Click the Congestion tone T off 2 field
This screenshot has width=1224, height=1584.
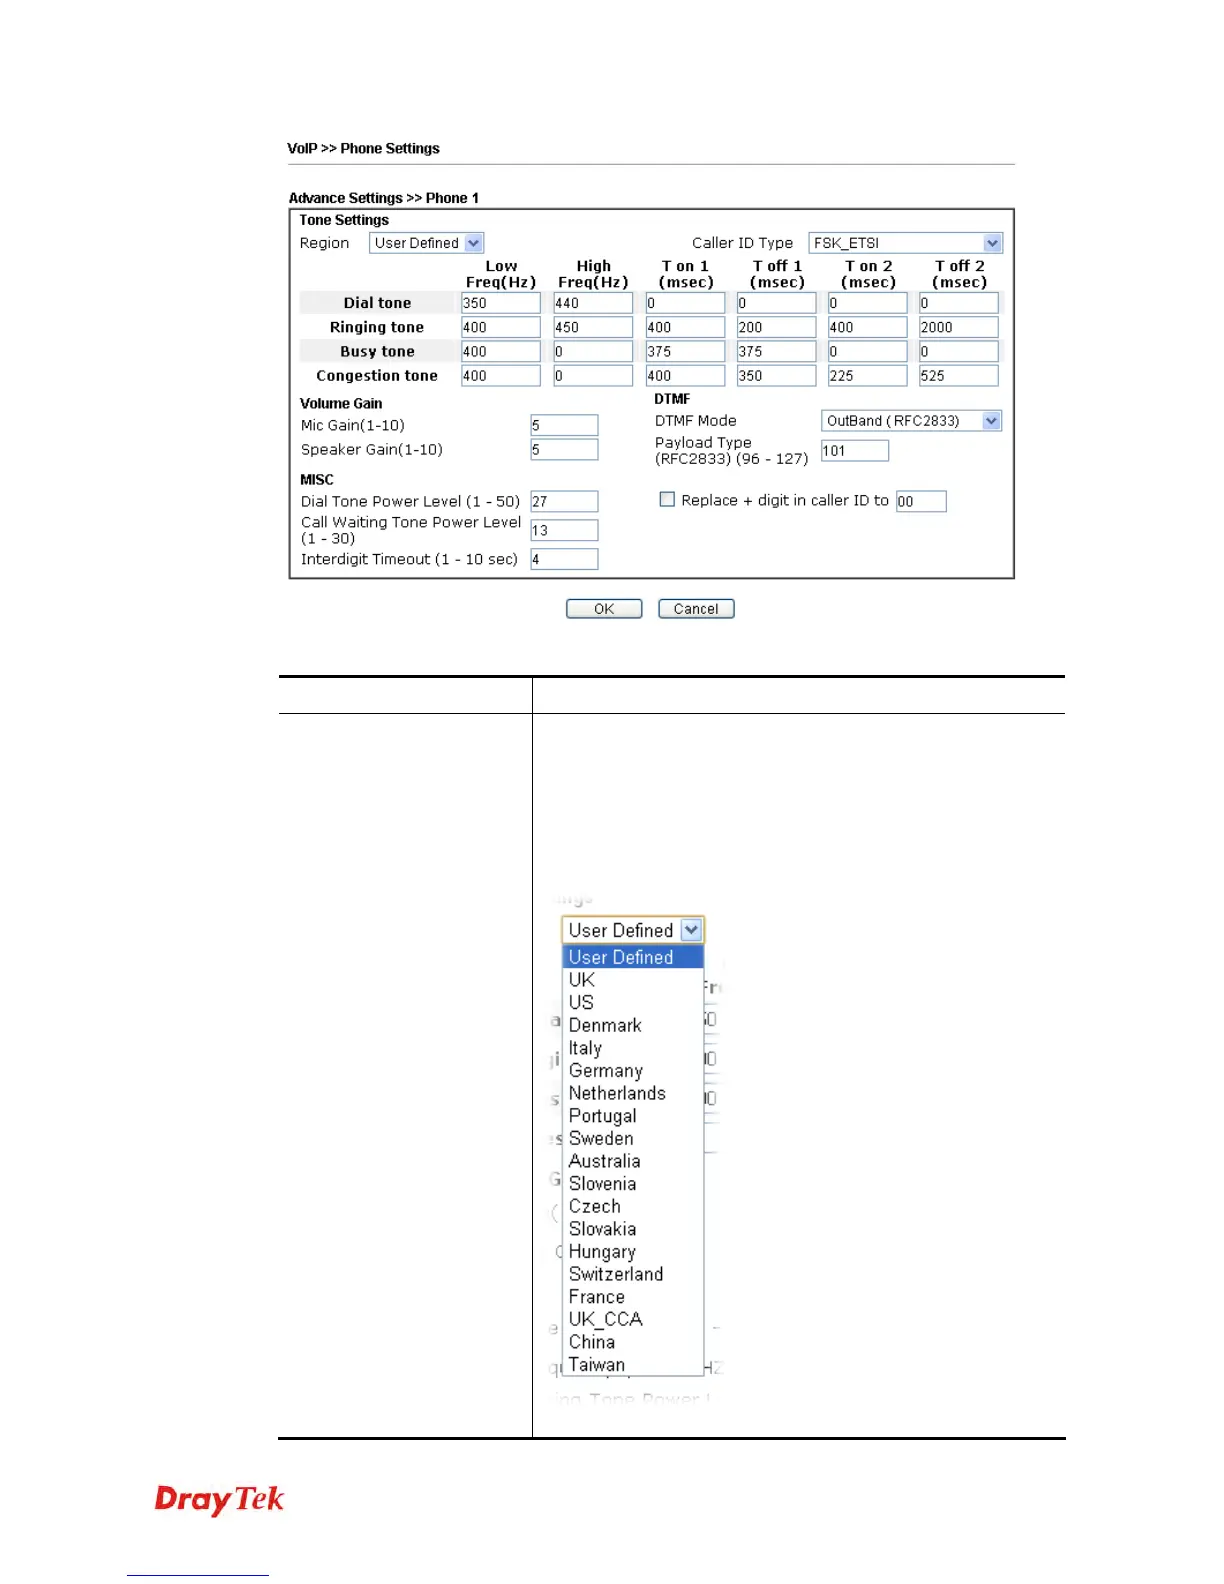959,376
